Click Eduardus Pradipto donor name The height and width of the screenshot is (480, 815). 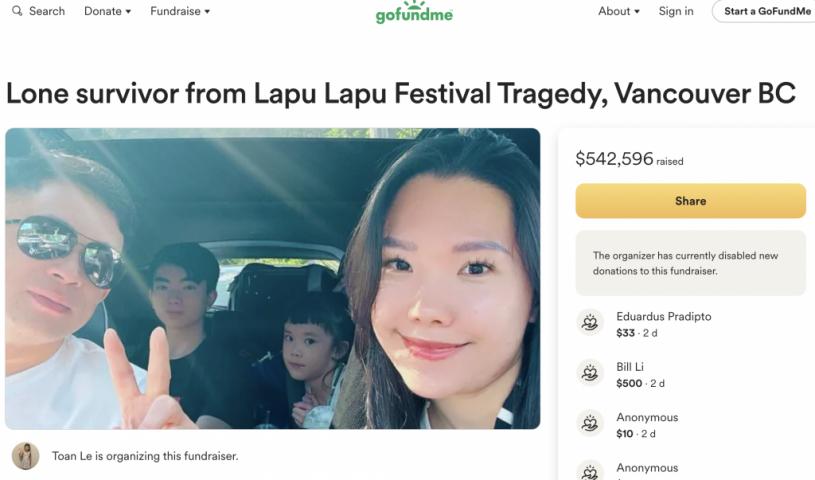[x=663, y=316]
